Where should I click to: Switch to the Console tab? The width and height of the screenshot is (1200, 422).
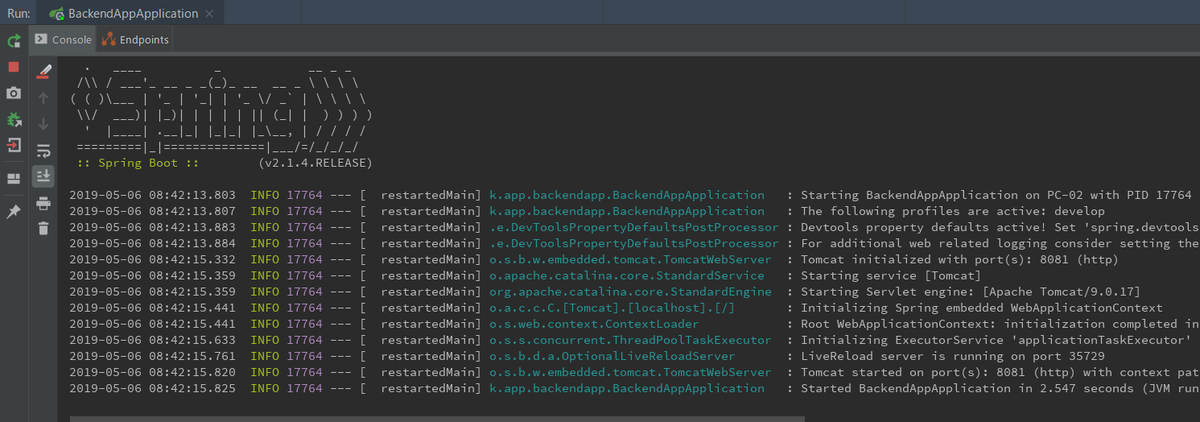pyautogui.click(x=64, y=40)
